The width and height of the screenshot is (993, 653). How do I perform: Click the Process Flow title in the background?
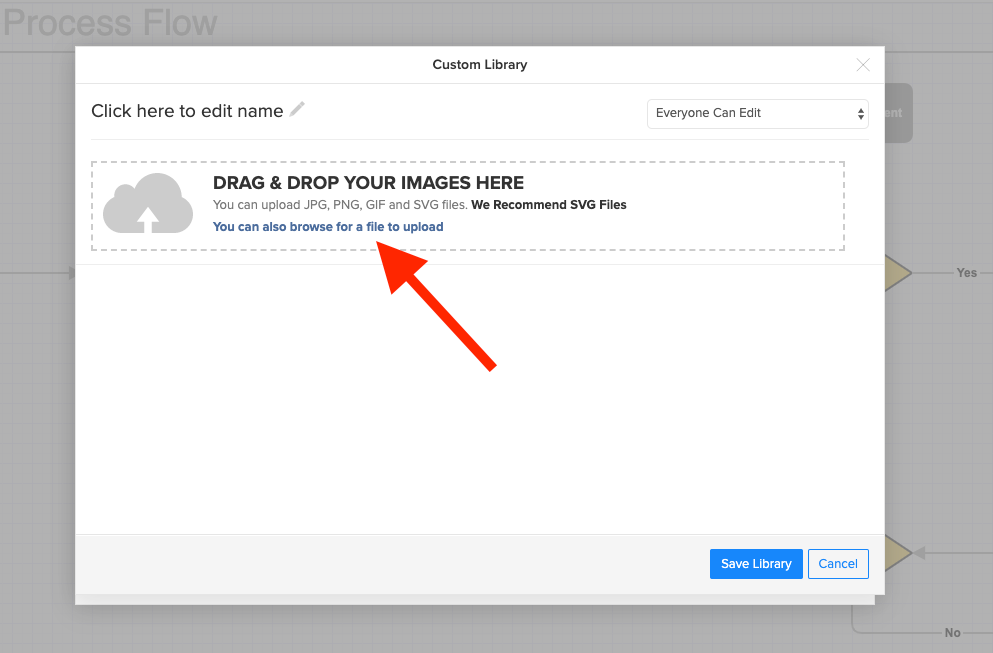110,23
